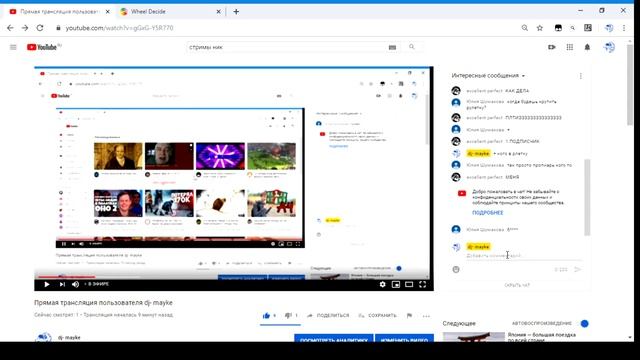
Task: Bookmark this page with the star
Action: click(x=540, y=28)
